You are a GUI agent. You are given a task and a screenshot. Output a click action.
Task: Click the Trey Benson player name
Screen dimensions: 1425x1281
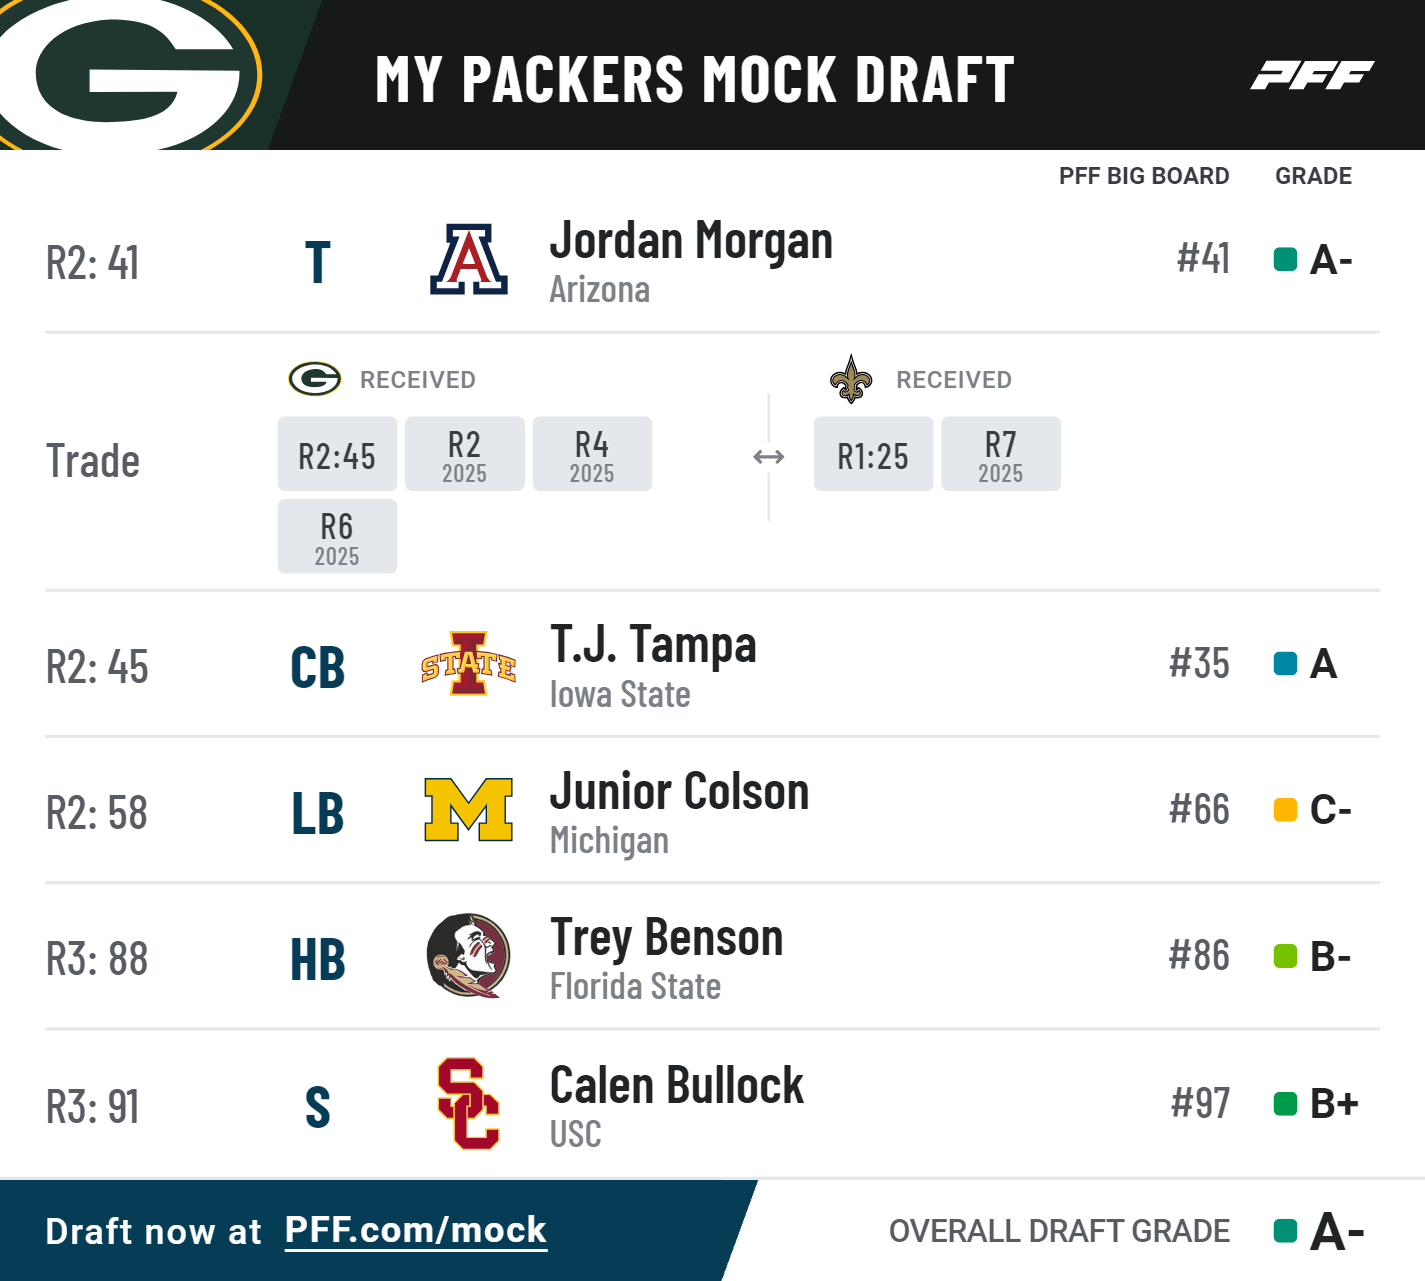(x=666, y=938)
